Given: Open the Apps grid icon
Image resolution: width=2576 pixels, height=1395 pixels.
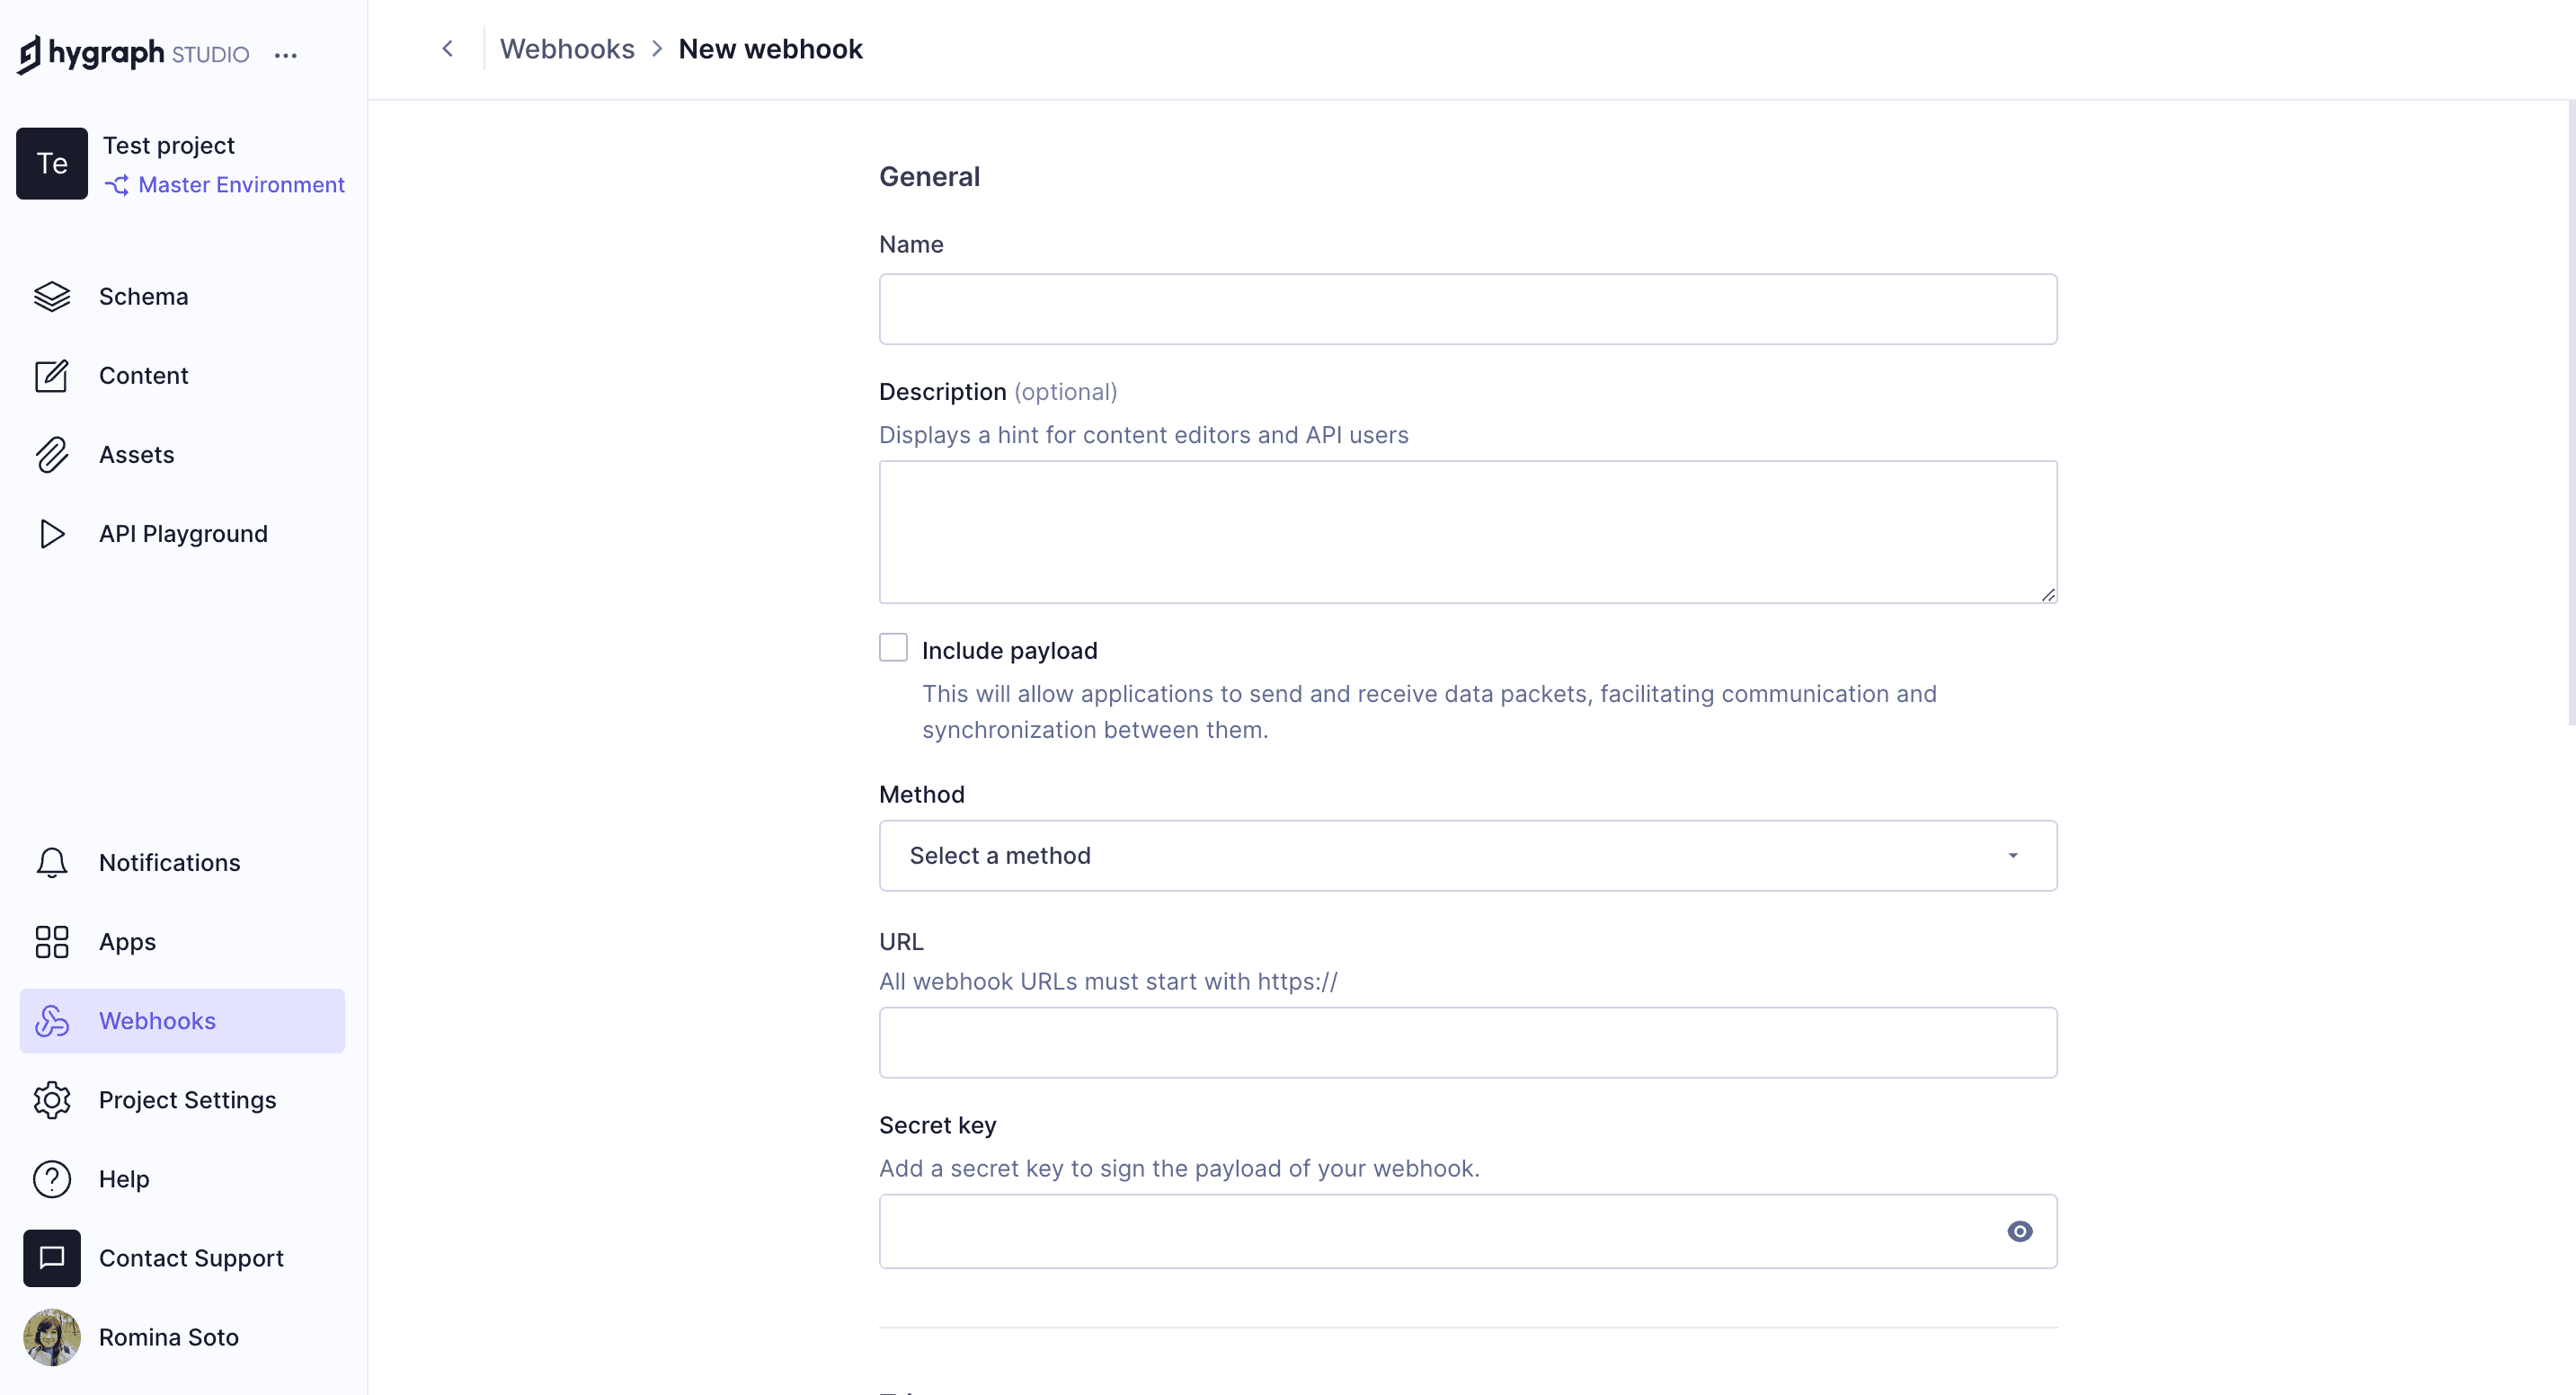Looking at the screenshot, I should 52,941.
